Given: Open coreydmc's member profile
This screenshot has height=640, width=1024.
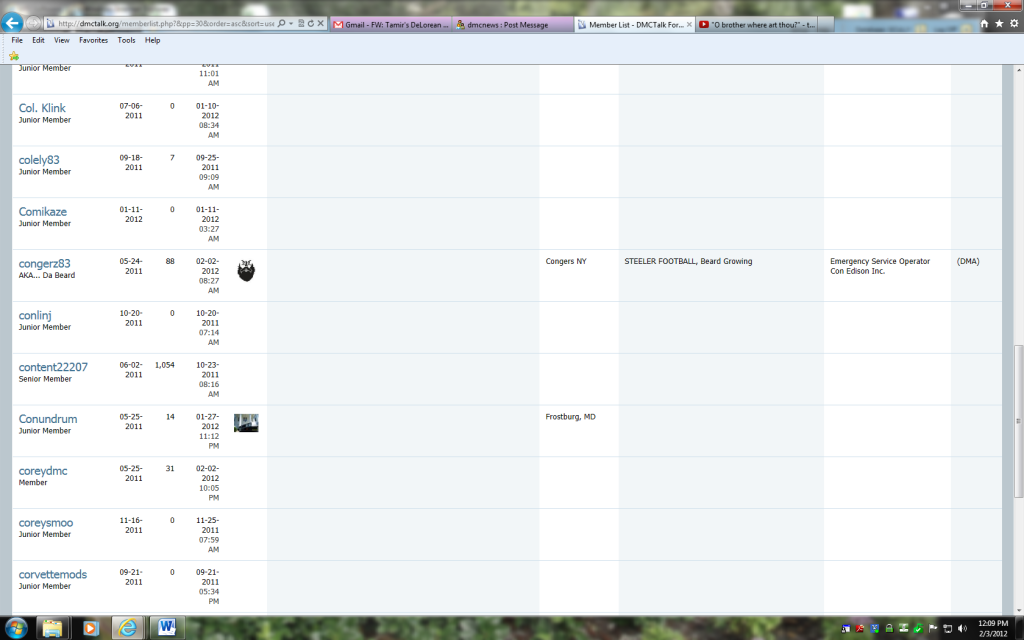Looking at the screenshot, I should click(x=42, y=471).
